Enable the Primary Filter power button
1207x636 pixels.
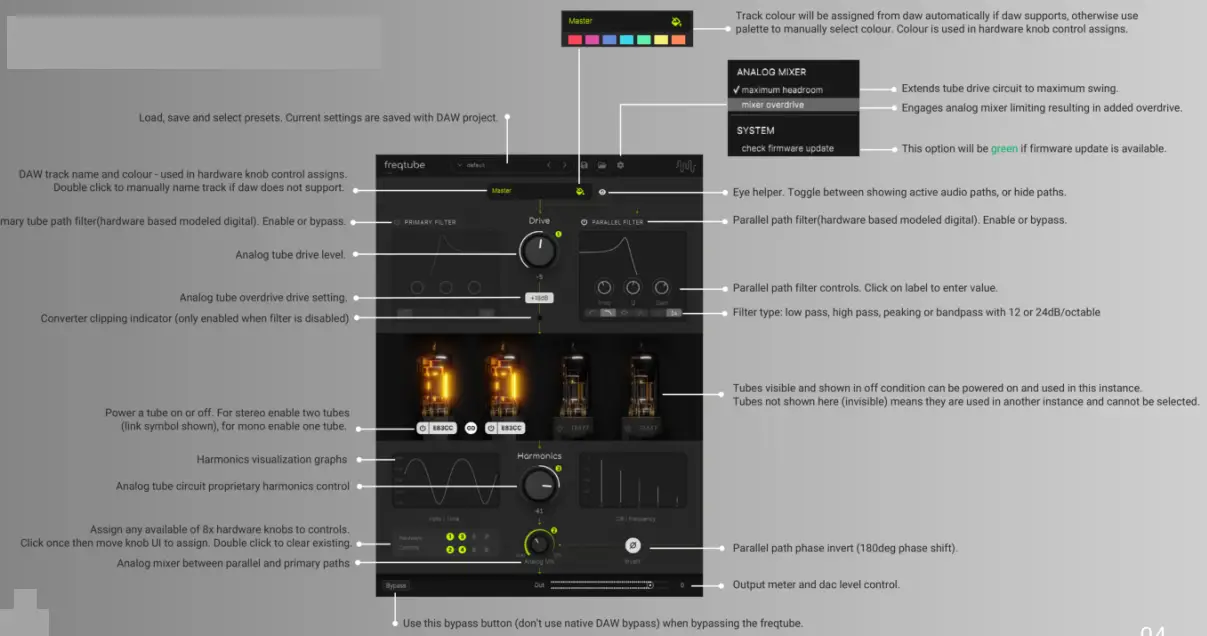(397, 222)
